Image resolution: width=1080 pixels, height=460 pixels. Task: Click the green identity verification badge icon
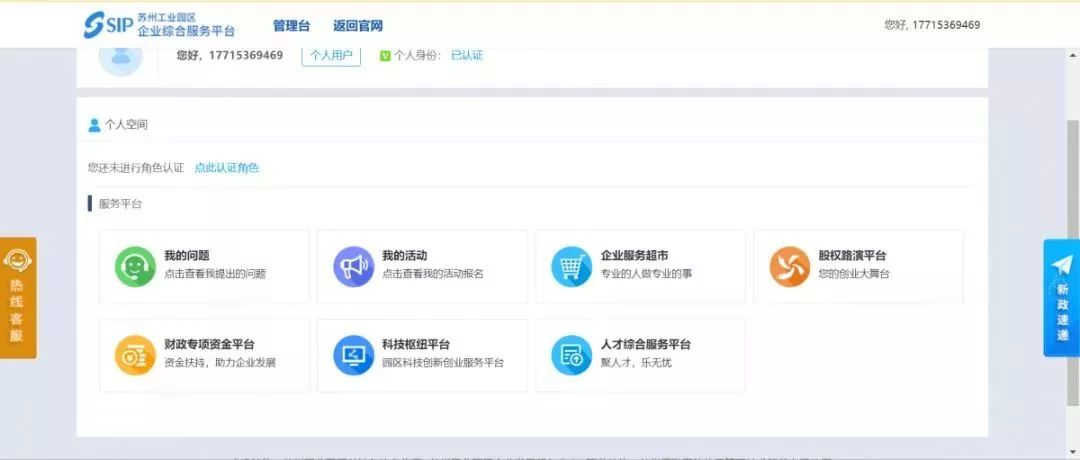pyautogui.click(x=385, y=56)
